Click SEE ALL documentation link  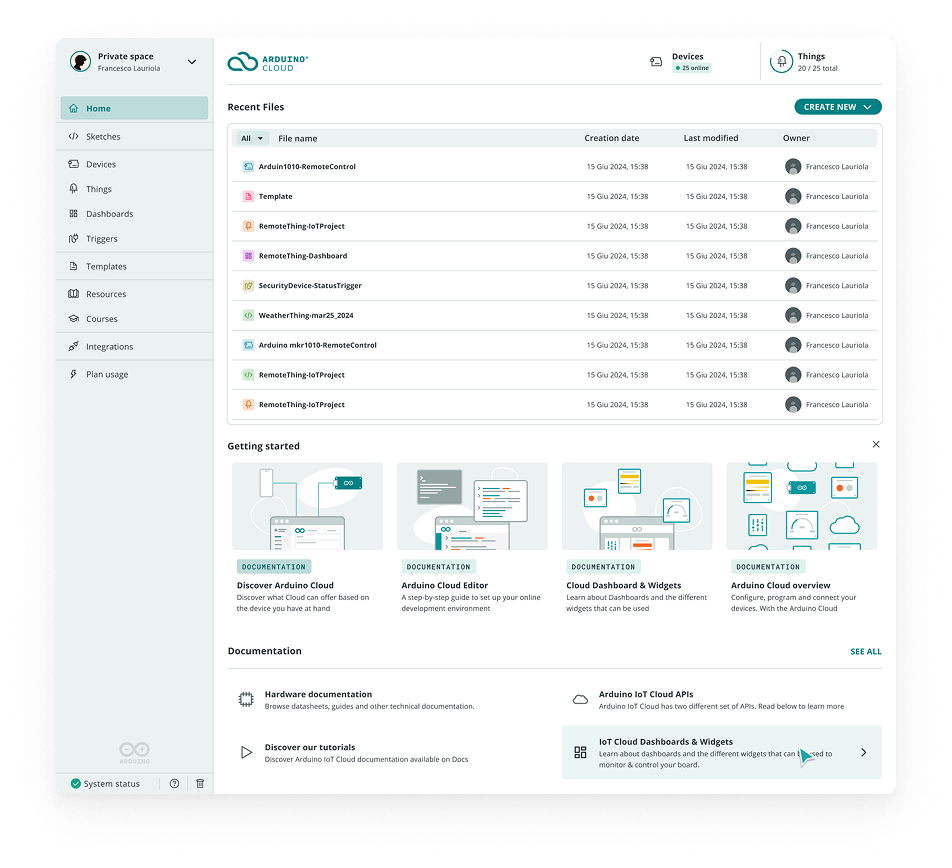(866, 651)
